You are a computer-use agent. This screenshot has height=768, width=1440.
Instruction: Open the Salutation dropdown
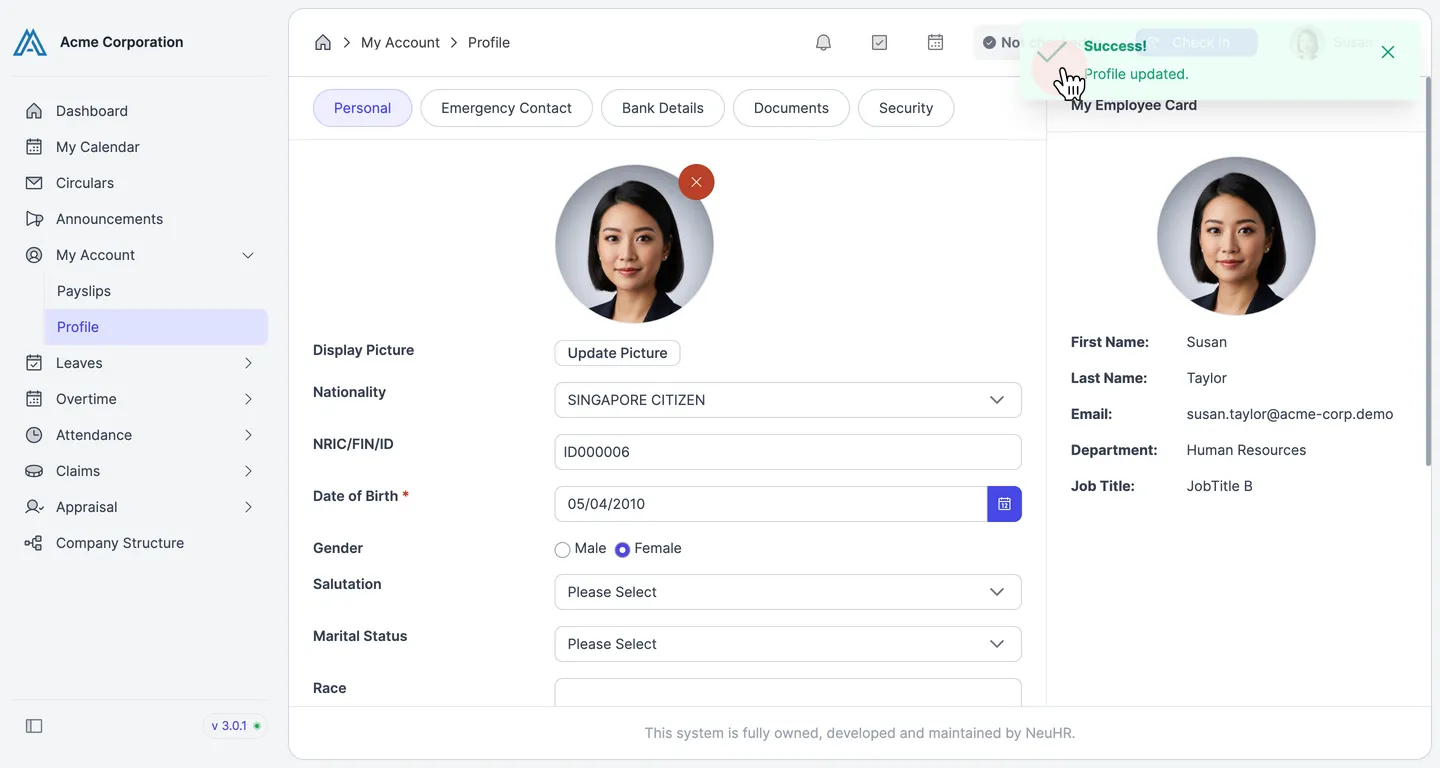pyautogui.click(x=788, y=592)
